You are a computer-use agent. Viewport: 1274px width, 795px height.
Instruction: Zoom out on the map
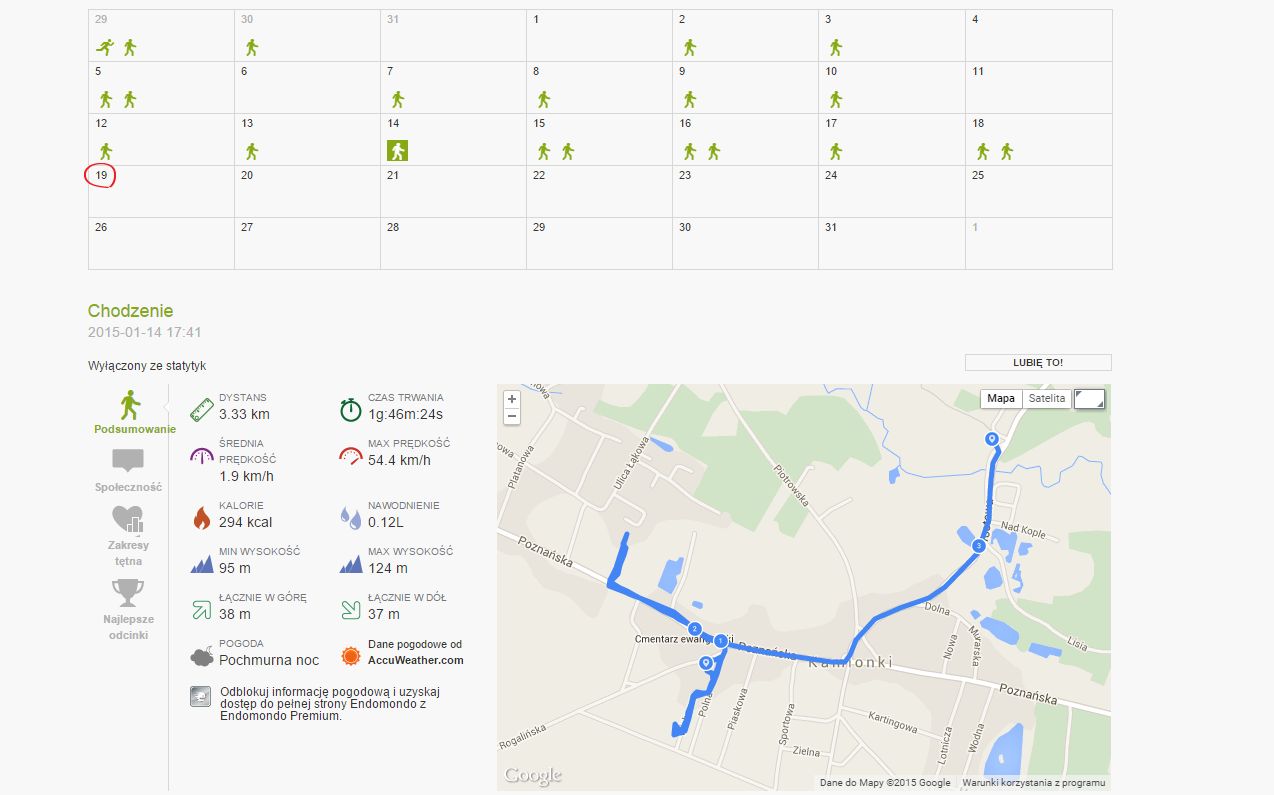click(512, 416)
